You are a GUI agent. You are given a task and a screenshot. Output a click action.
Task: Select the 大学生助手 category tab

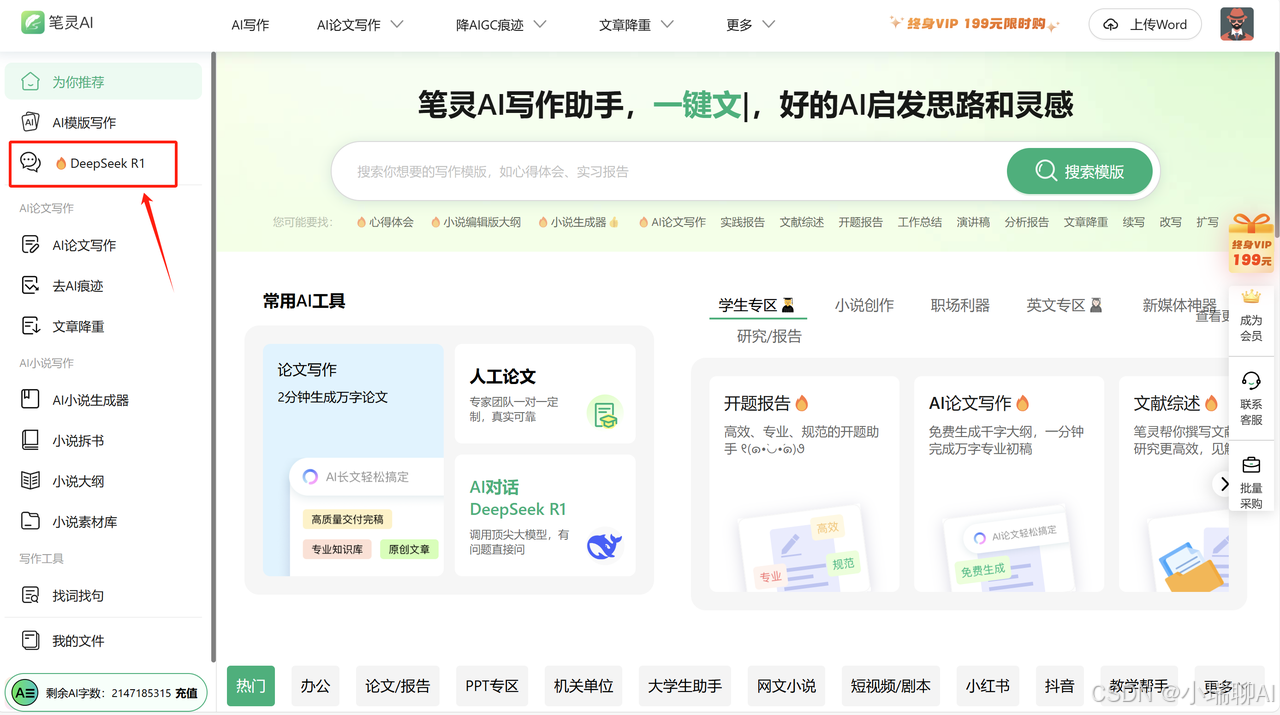pos(685,686)
